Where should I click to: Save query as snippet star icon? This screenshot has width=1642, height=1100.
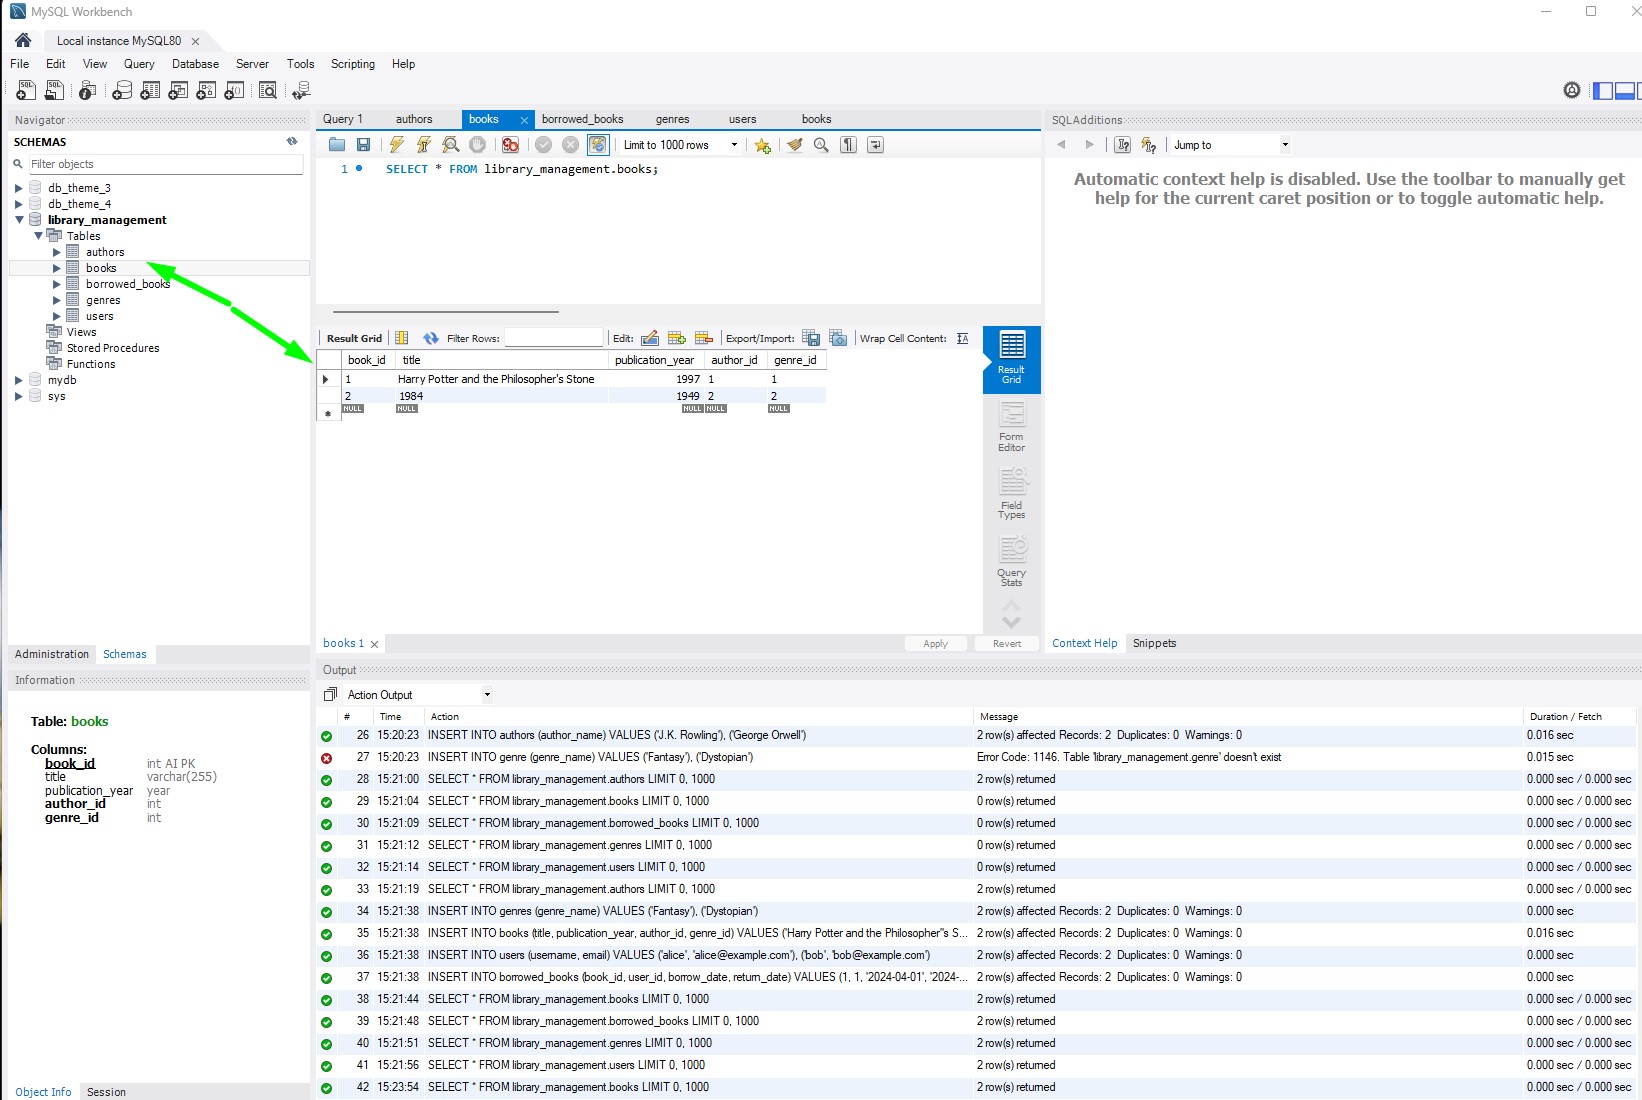tap(763, 145)
